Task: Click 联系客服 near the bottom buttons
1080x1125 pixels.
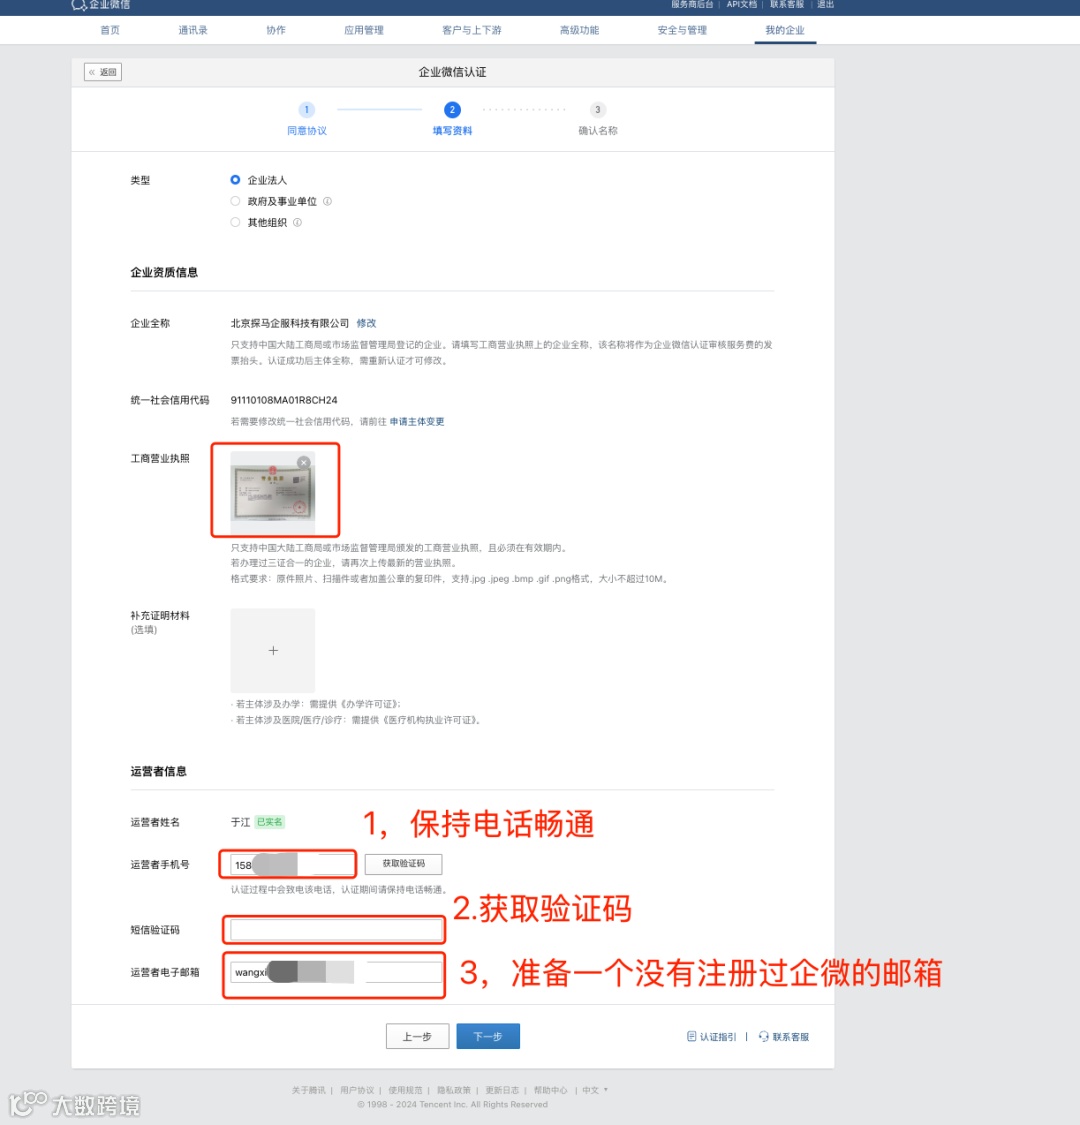Action: tap(784, 1037)
